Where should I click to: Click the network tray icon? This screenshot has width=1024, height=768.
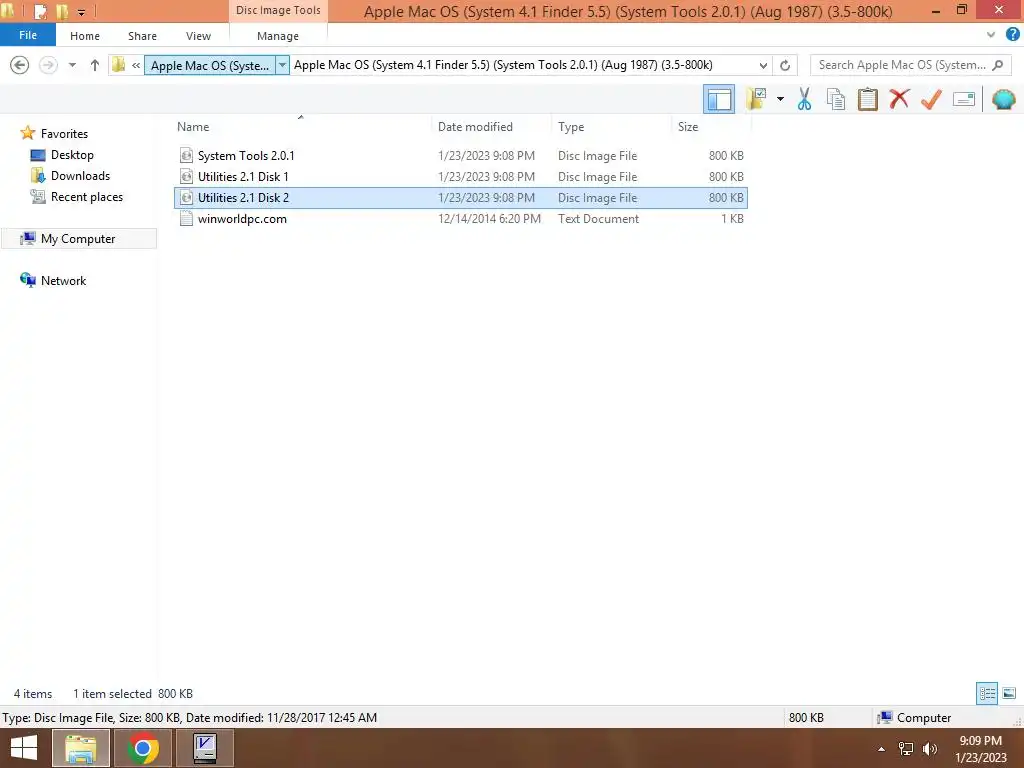tap(906, 749)
